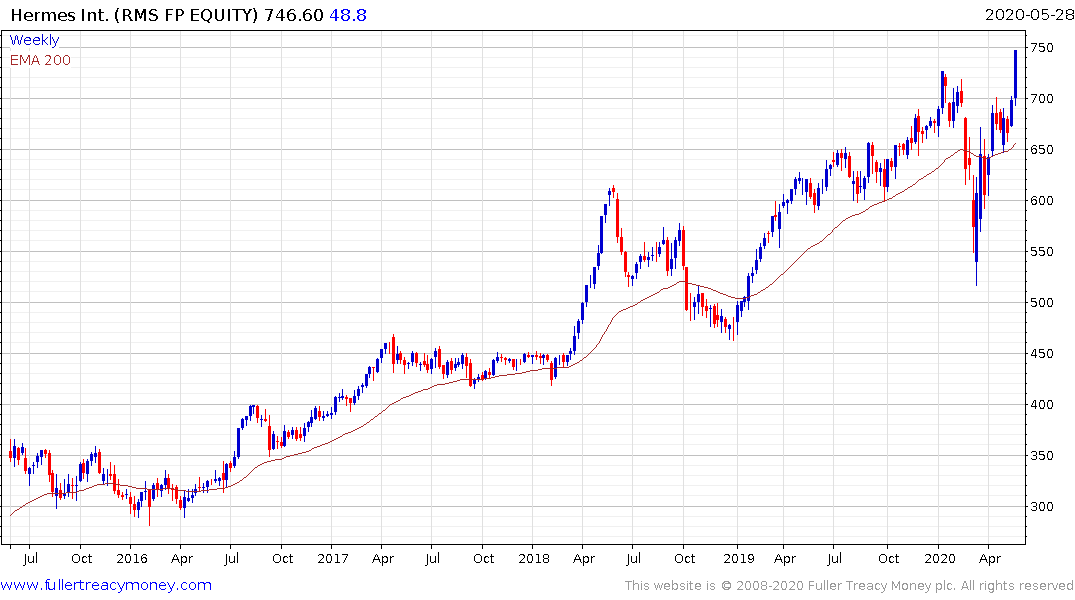The height and width of the screenshot is (600, 1075).
Task: Click the Weekly interval label
Action: [x=34, y=40]
